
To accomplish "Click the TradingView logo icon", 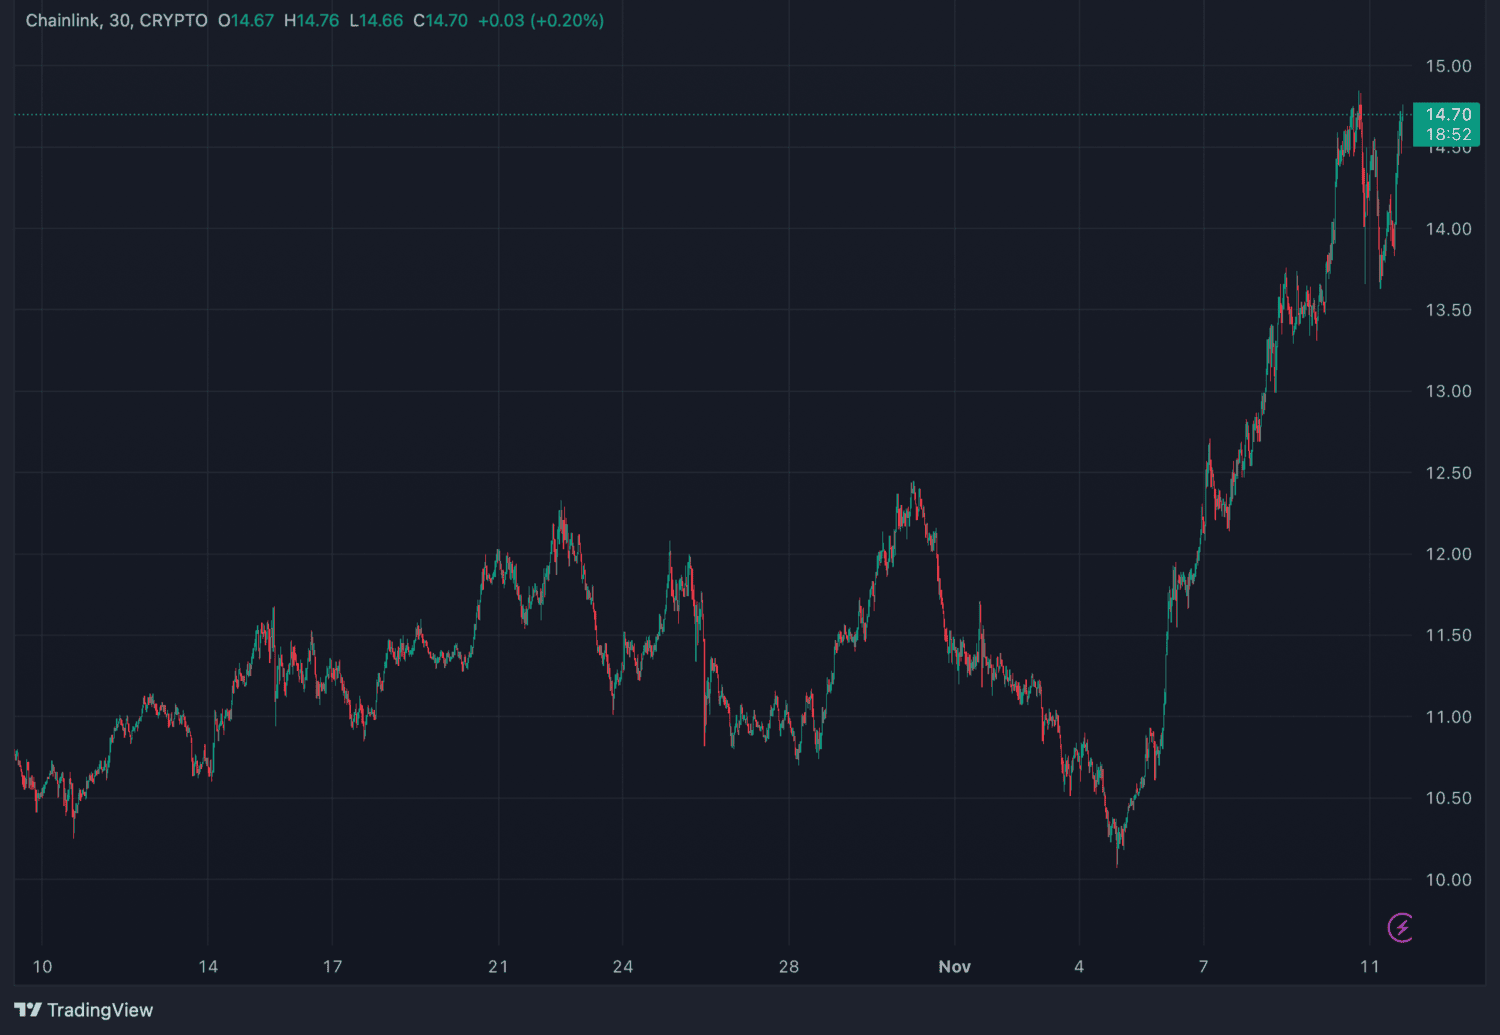I will click(28, 1010).
